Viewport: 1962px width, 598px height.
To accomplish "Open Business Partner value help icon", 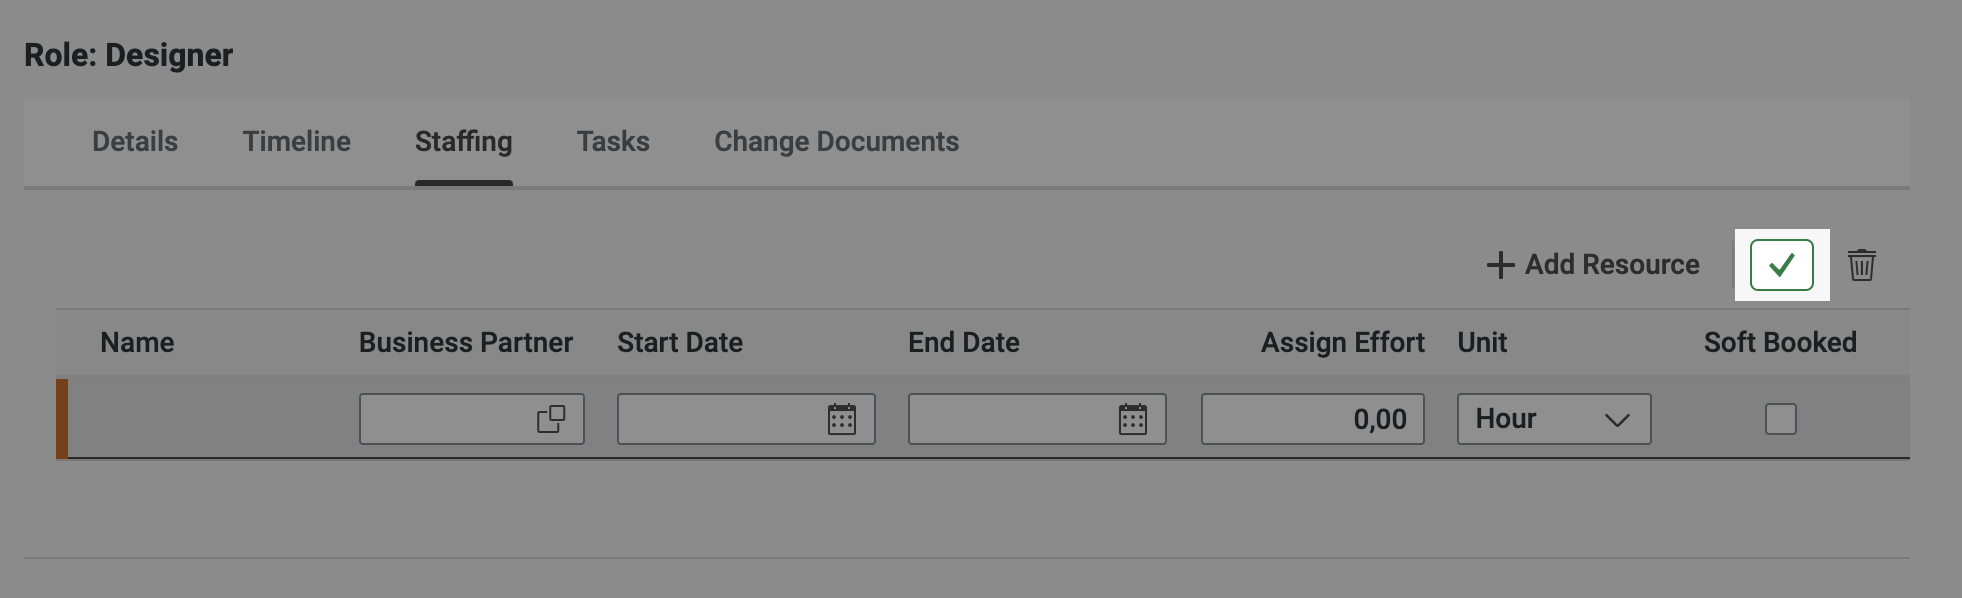I will click(551, 419).
